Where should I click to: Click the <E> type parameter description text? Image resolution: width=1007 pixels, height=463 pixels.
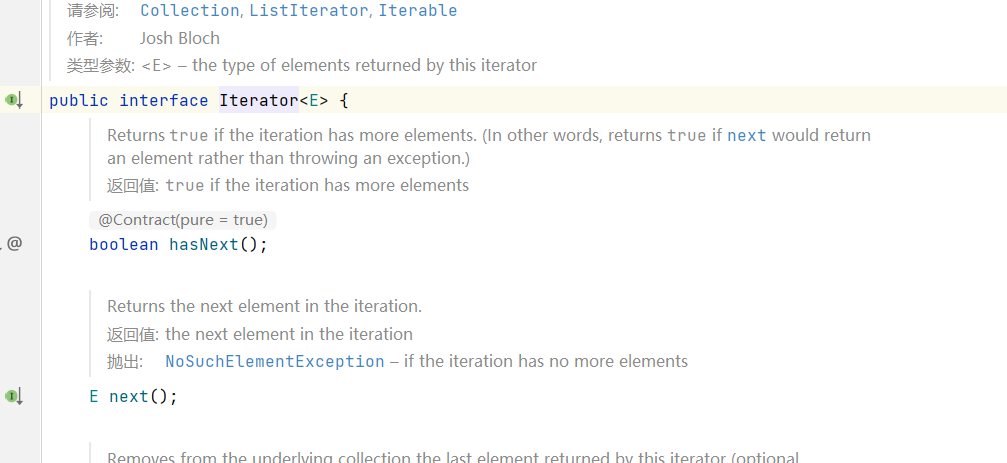point(339,66)
